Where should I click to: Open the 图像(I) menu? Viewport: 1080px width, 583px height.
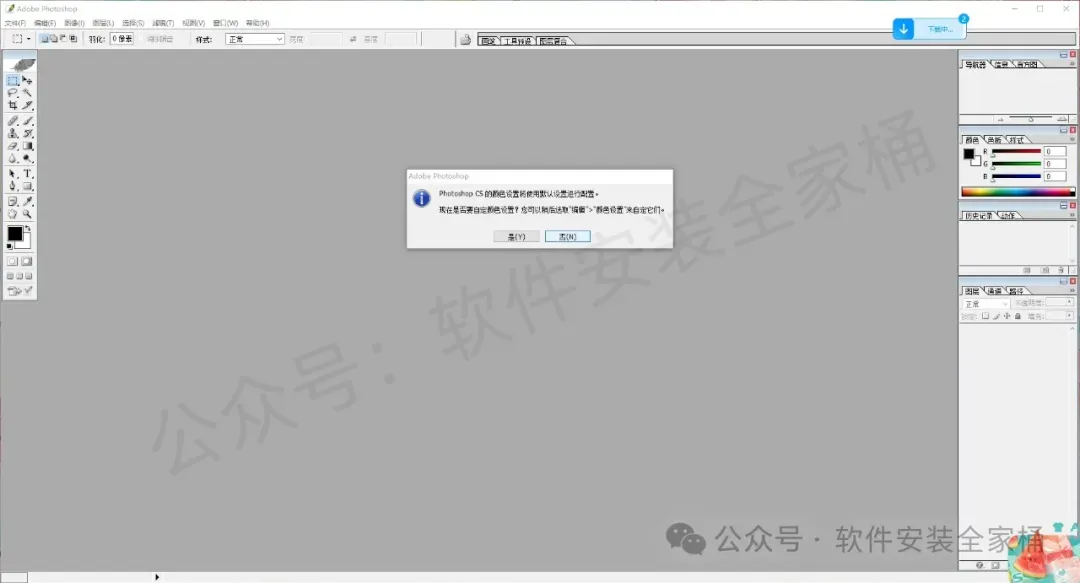click(x=74, y=23)
